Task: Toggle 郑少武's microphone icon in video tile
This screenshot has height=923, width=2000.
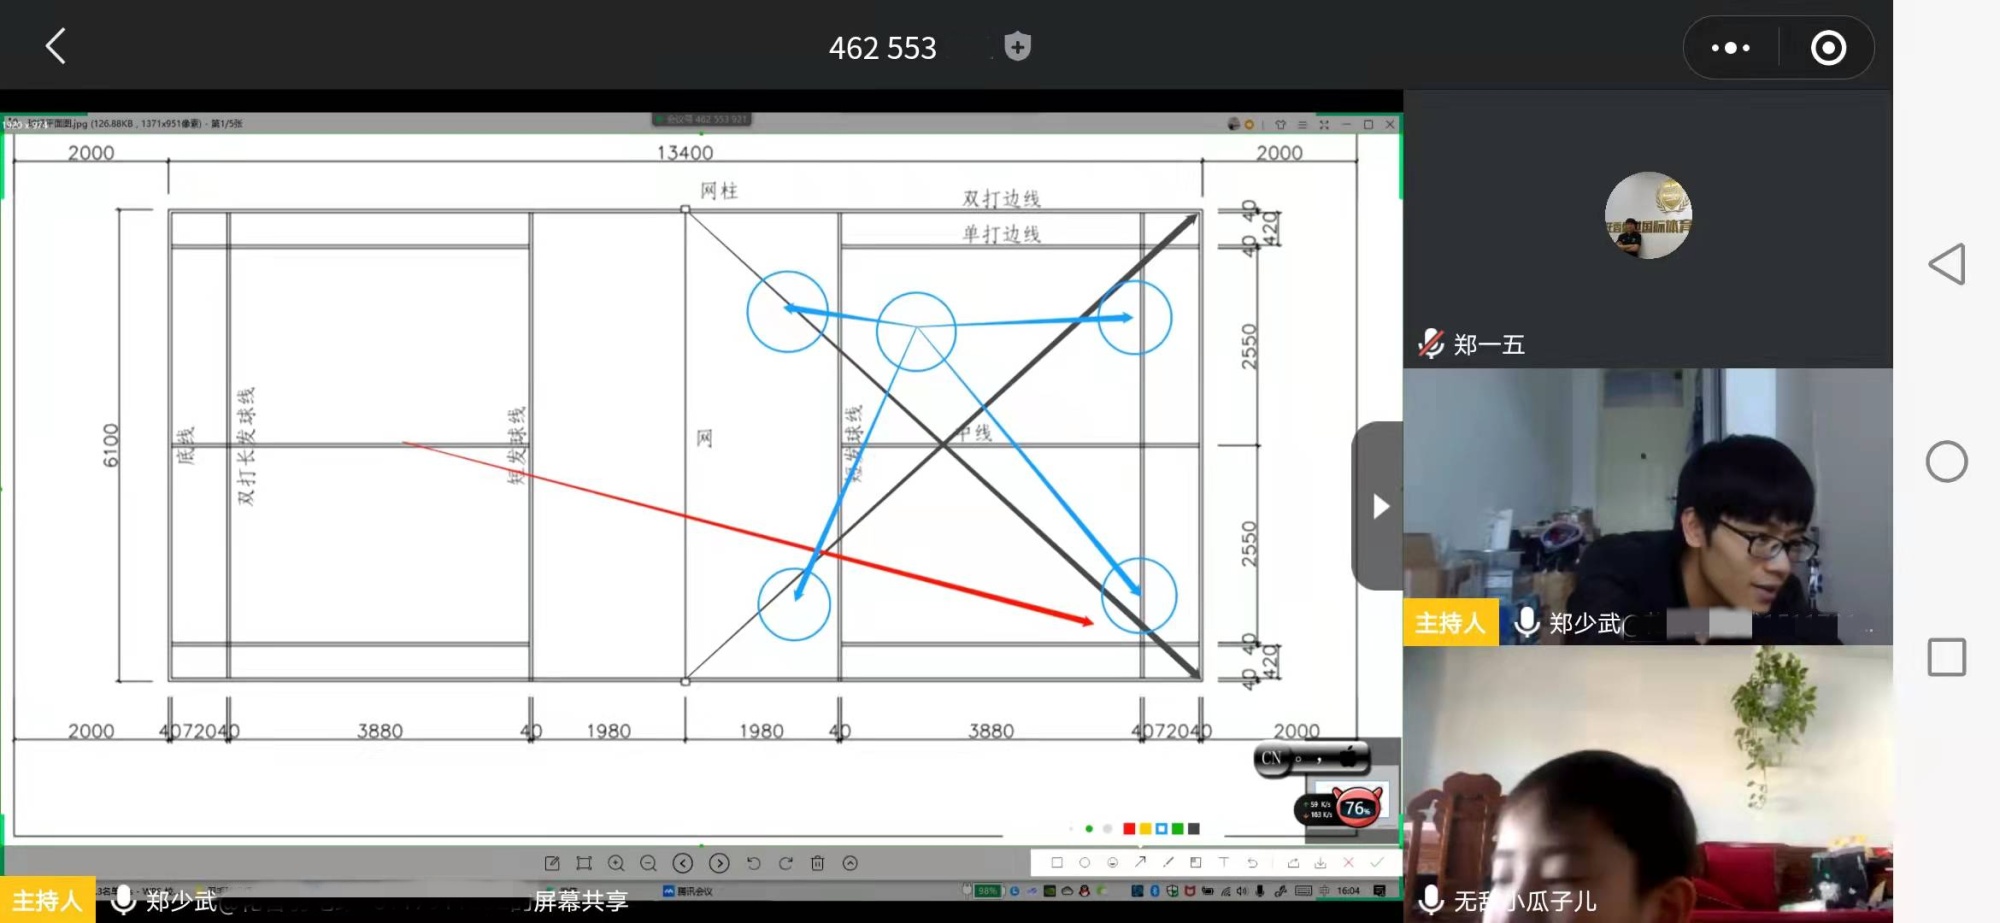Action: [x=1526, y=622]
